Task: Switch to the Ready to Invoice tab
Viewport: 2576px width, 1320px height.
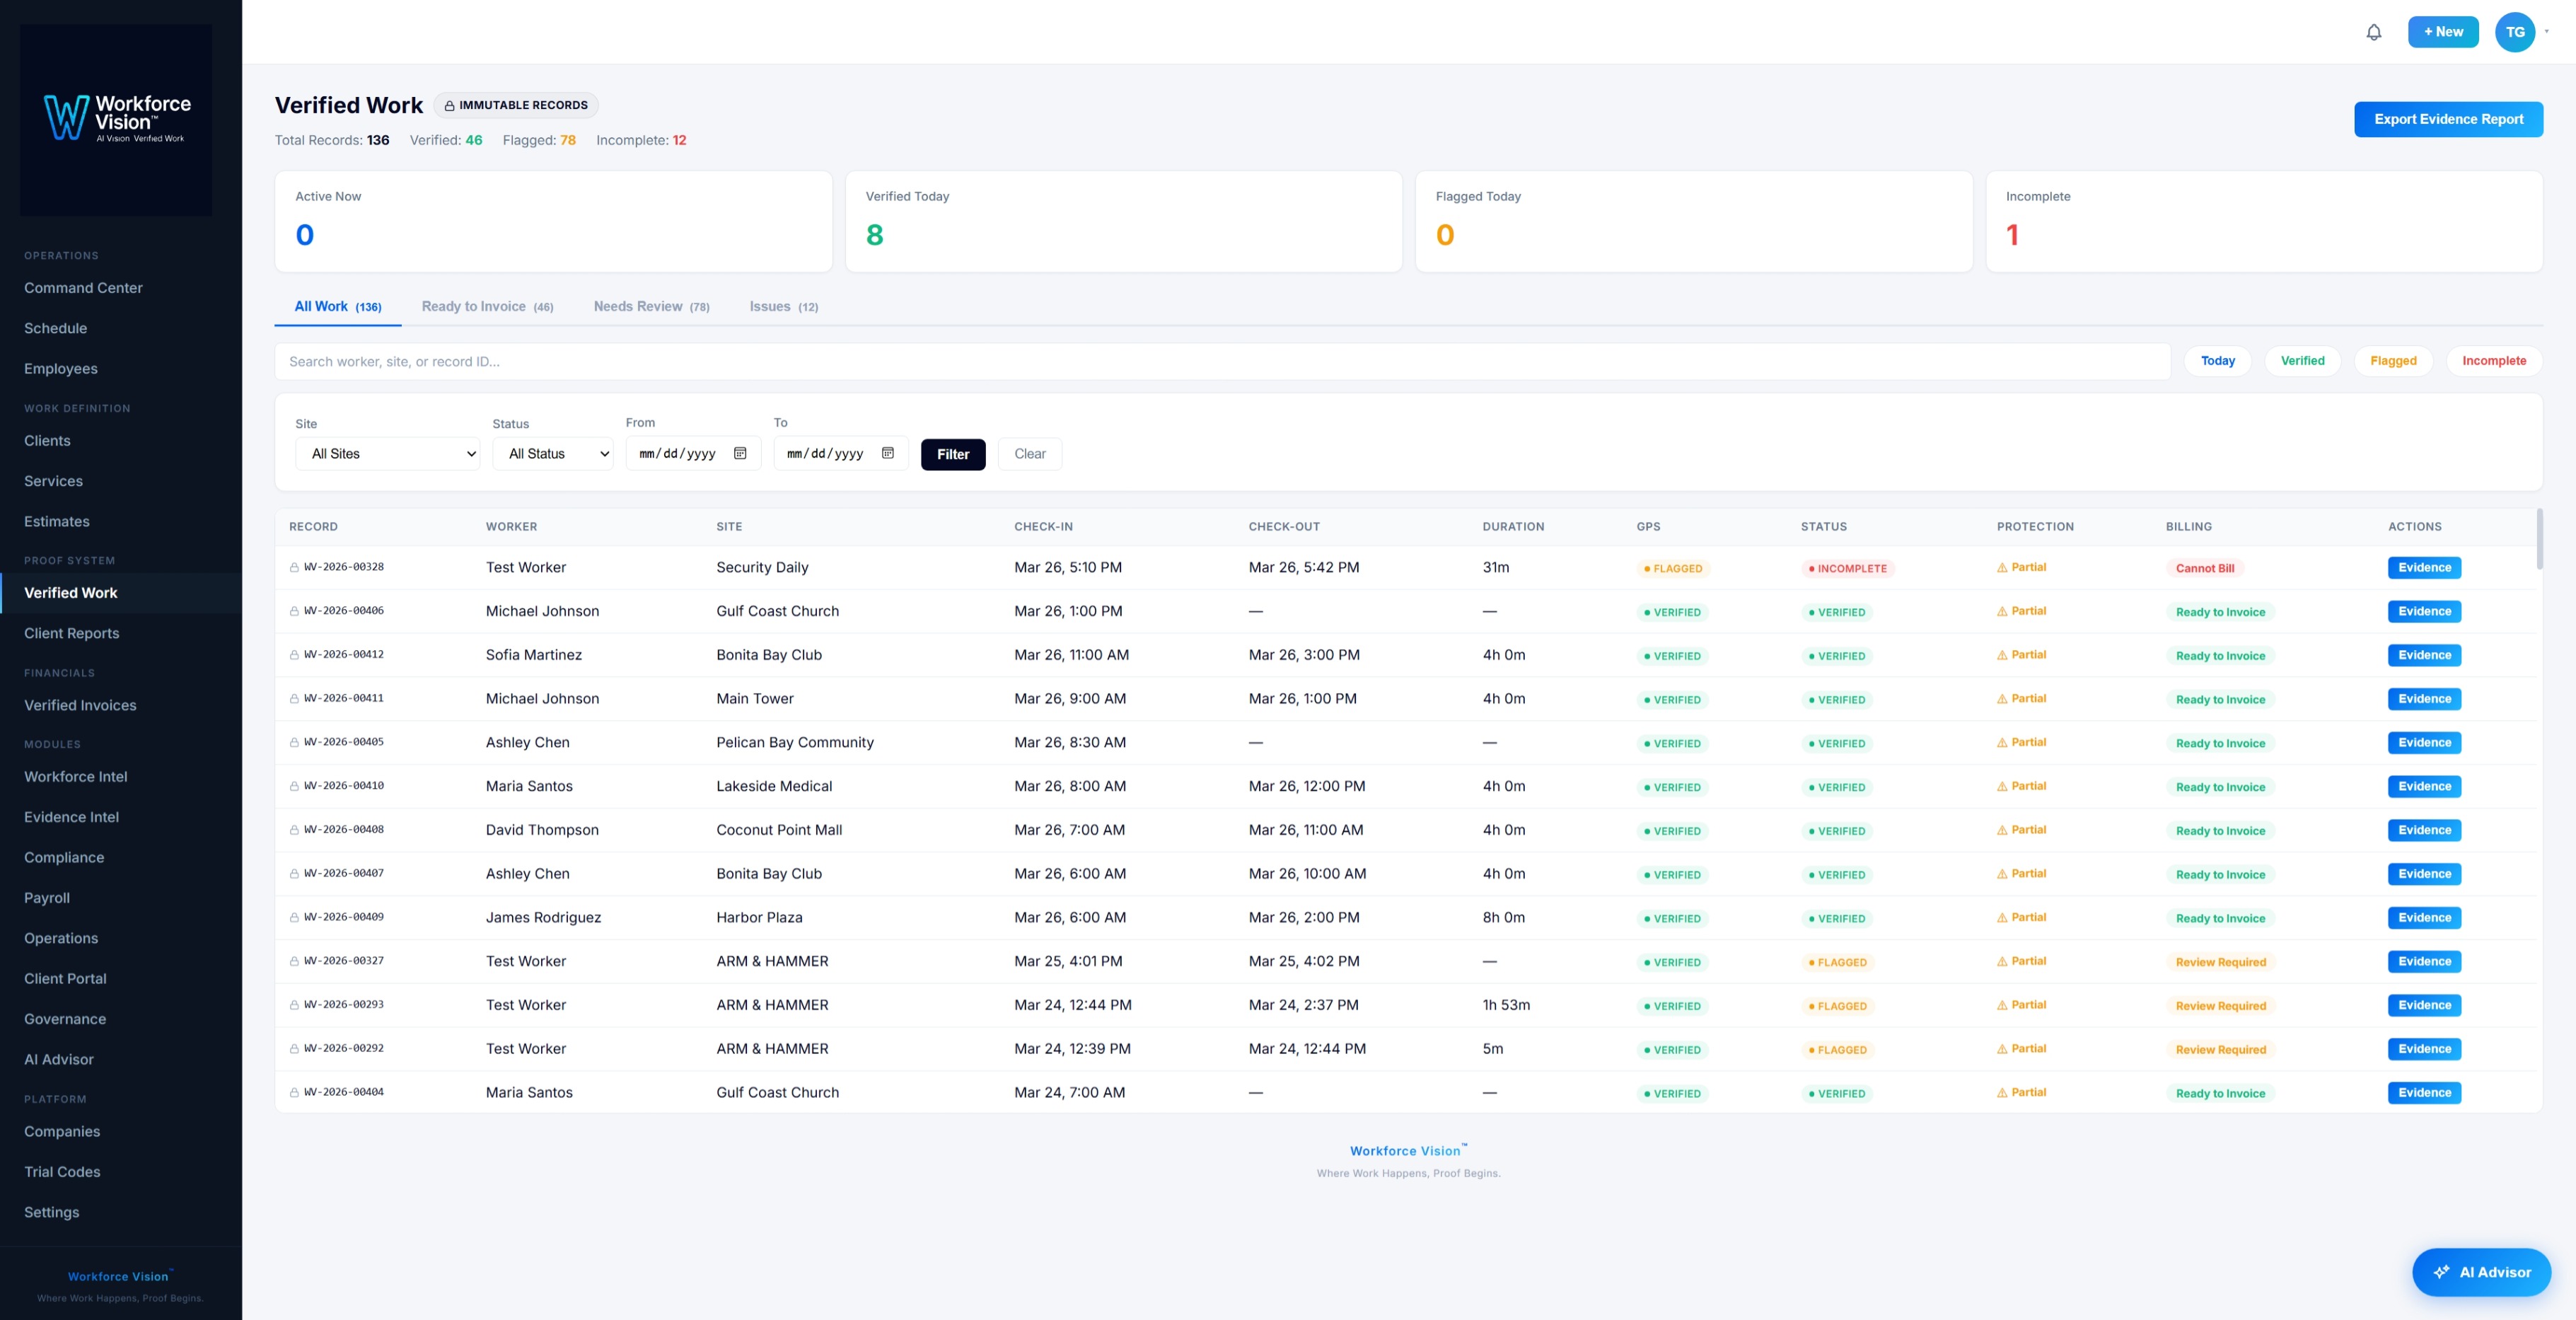Action: (x=487, y=306)
